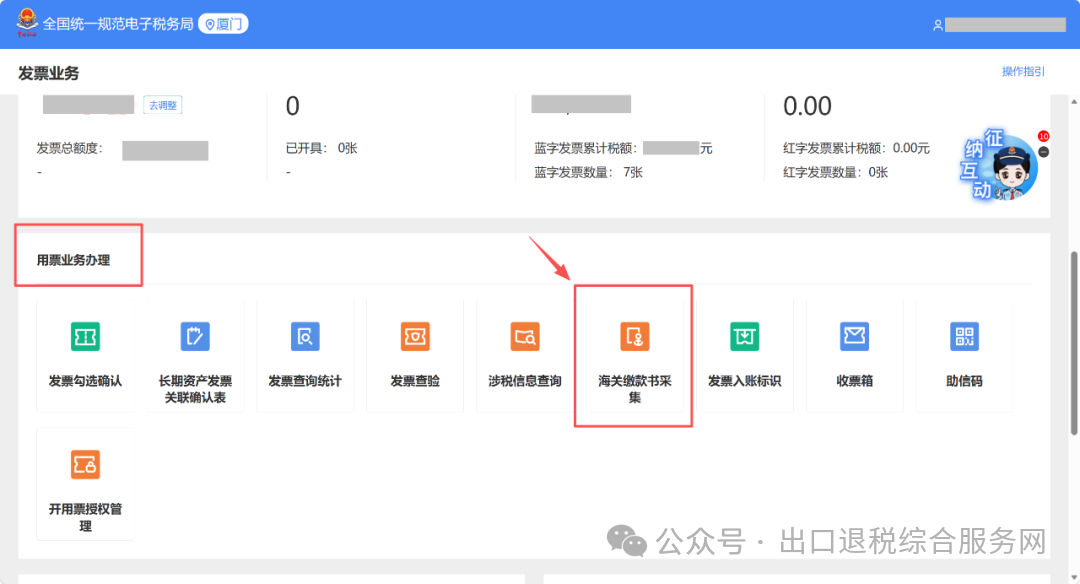Click the scrollbar up arrow
This screenshot has width=1080, height=584.
[1073, 102]
